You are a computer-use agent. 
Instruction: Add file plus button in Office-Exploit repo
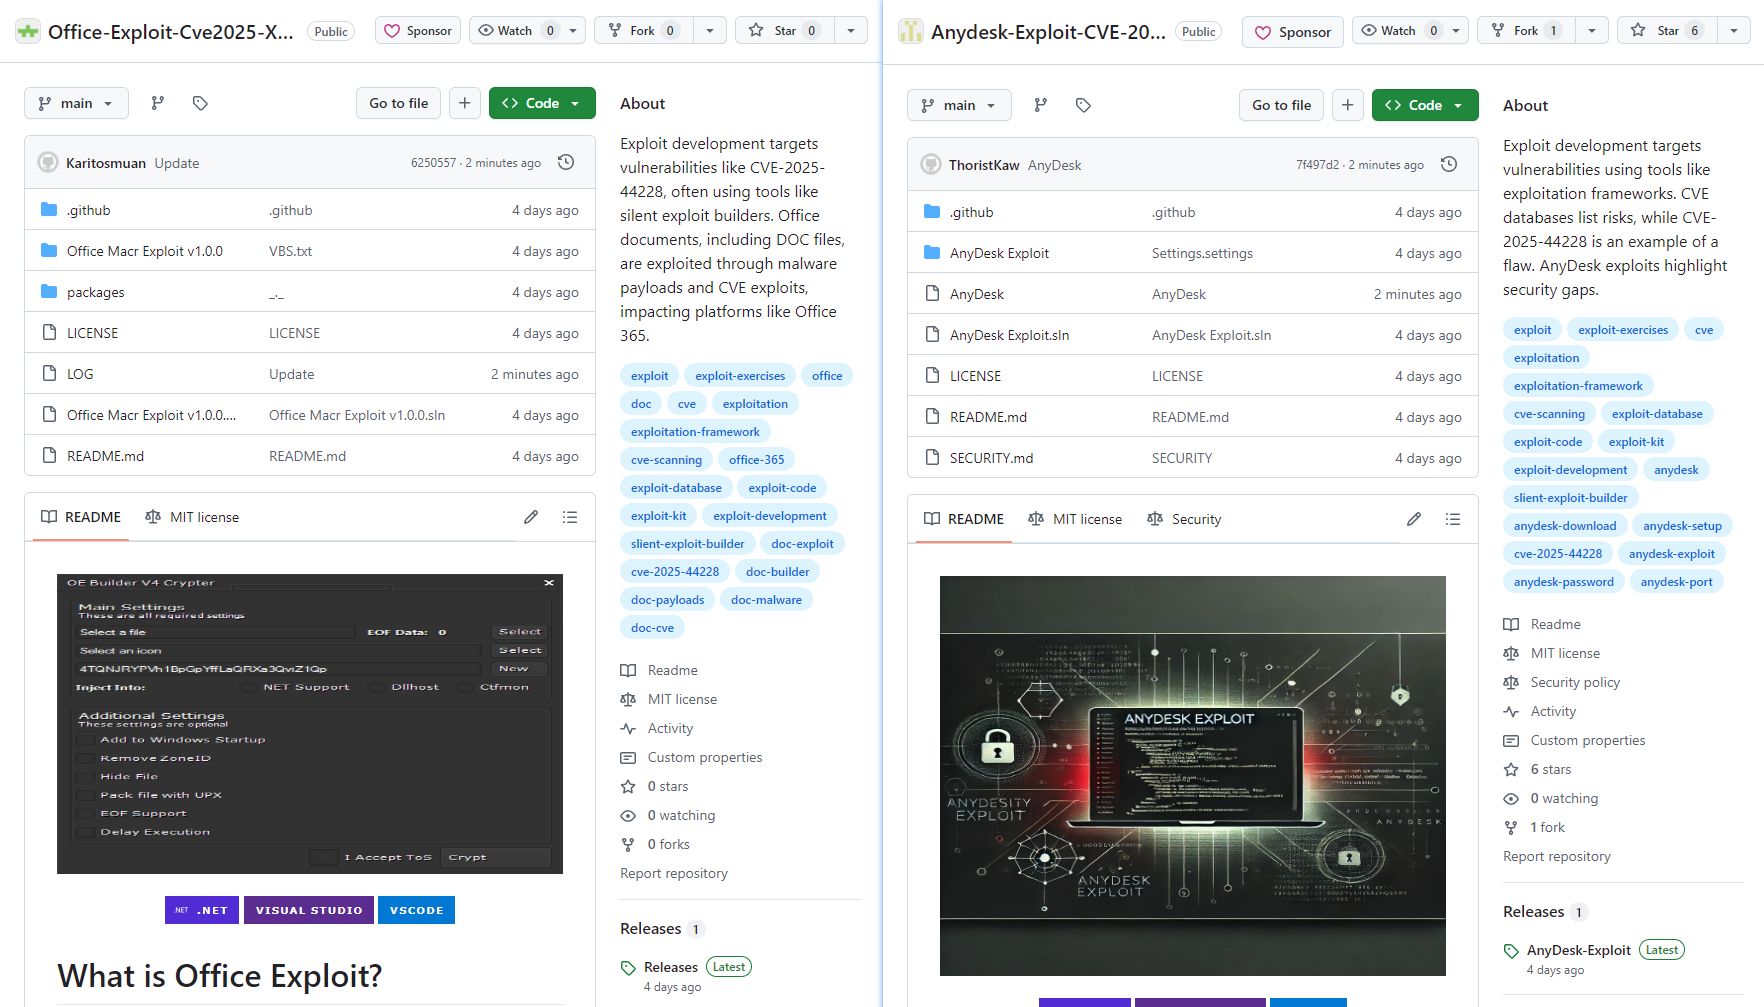tap(465, 103)
